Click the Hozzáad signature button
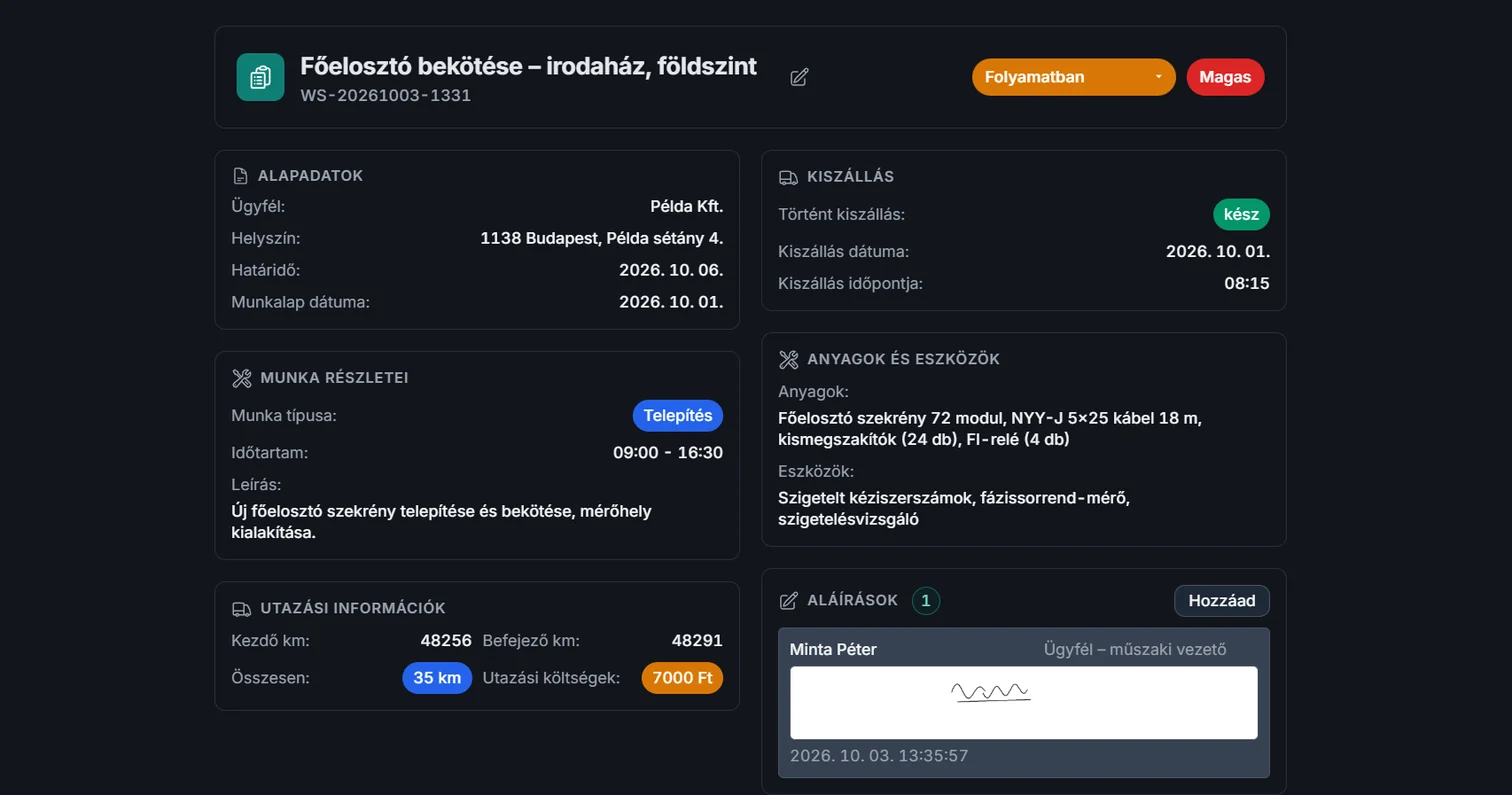This screenshot has width=1512, height=795. (1221, 601)
